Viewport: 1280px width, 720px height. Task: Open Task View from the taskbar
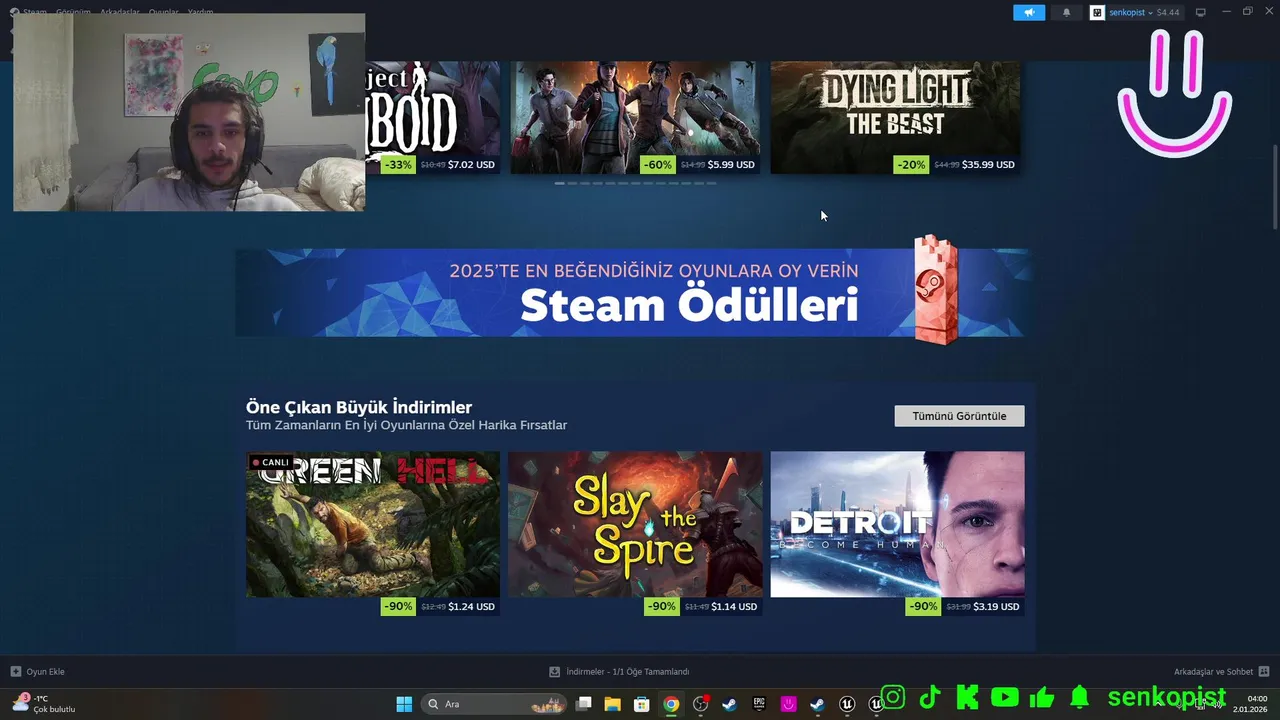coord(584,704)
